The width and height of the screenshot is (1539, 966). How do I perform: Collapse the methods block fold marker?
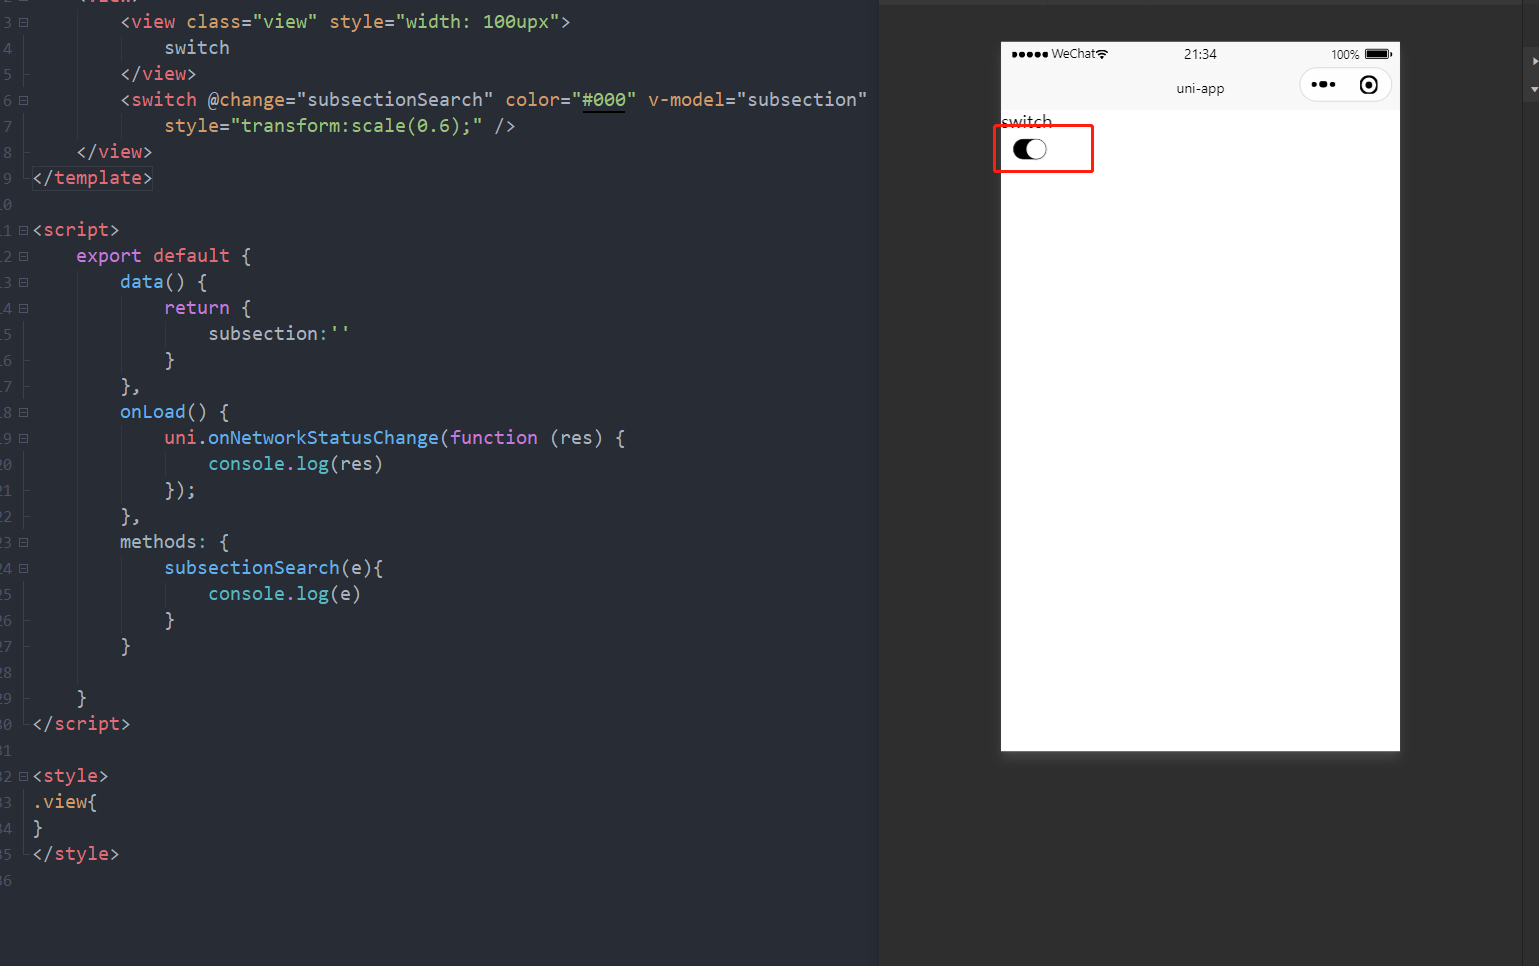(23, 542)
